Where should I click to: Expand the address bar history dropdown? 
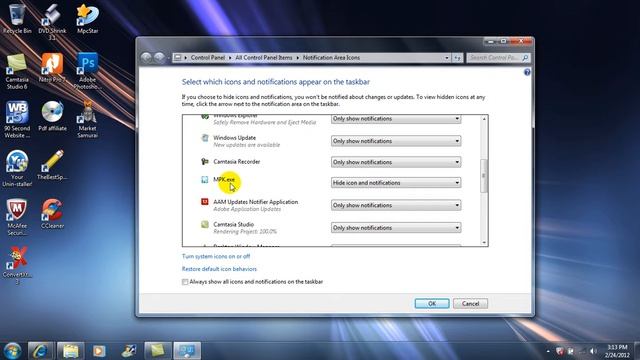point(447,58)
